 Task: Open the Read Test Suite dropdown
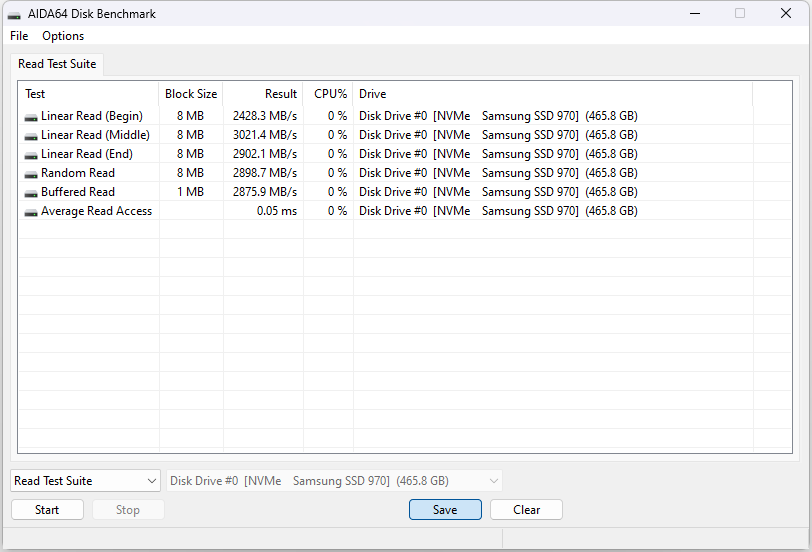pos(85,481)
